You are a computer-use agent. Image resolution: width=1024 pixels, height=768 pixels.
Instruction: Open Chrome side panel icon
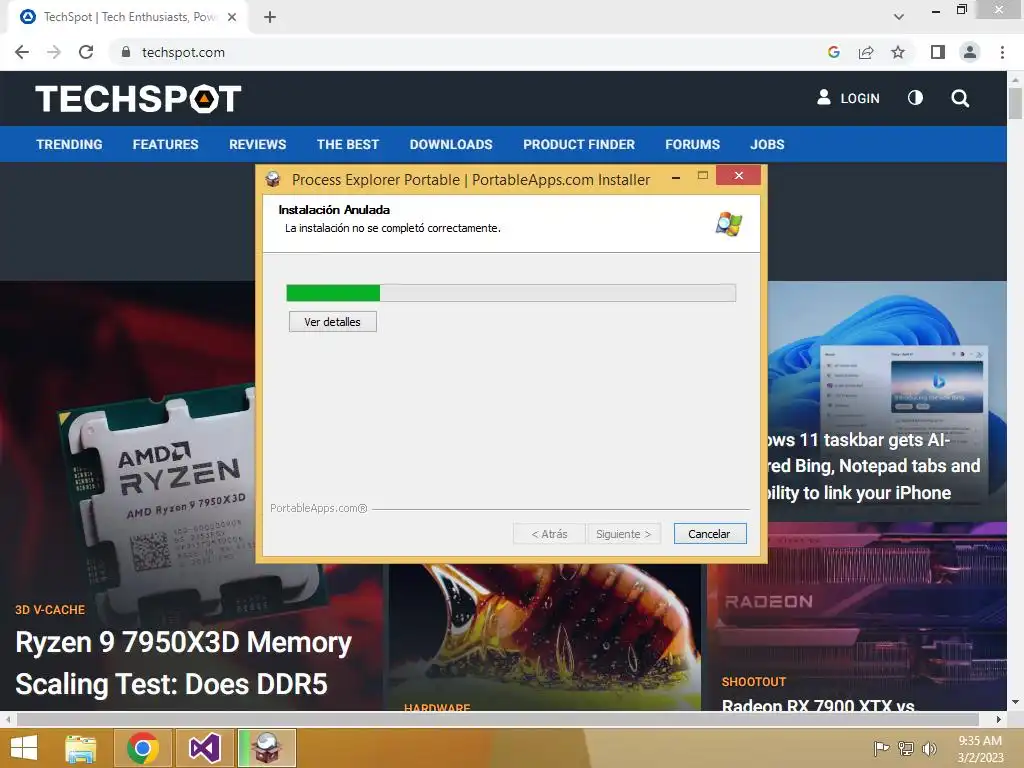938,52
